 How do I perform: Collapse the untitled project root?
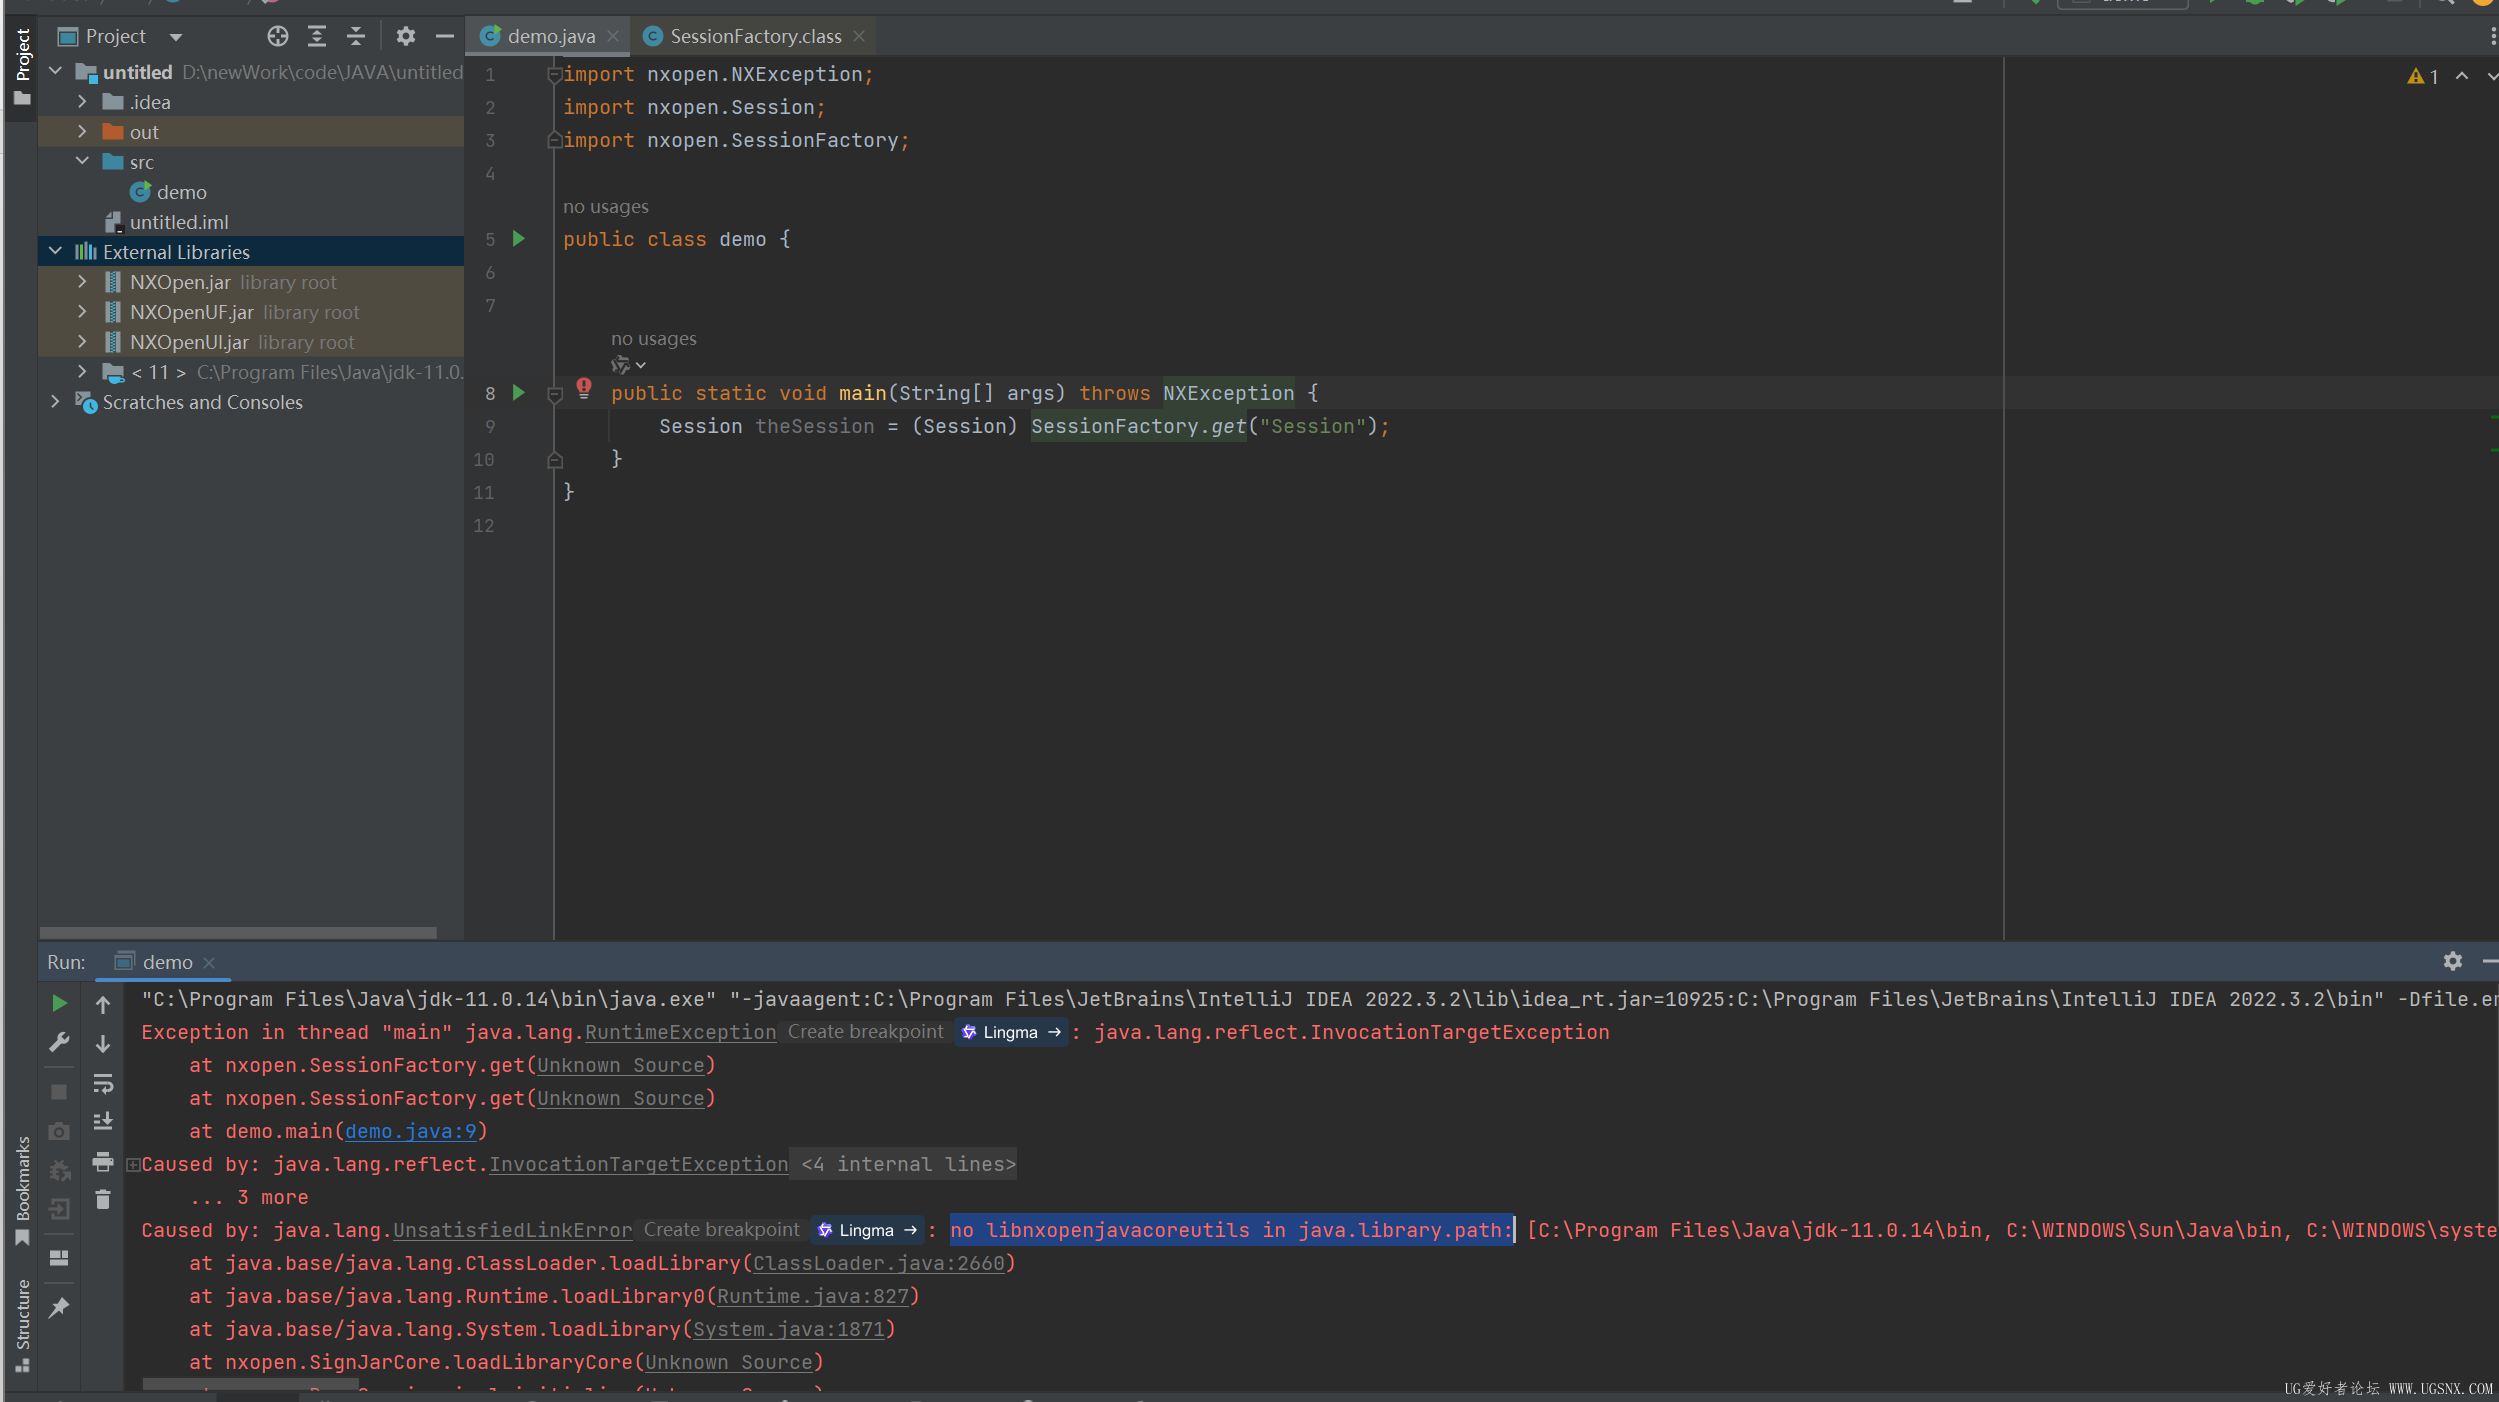tap(56, 72)
